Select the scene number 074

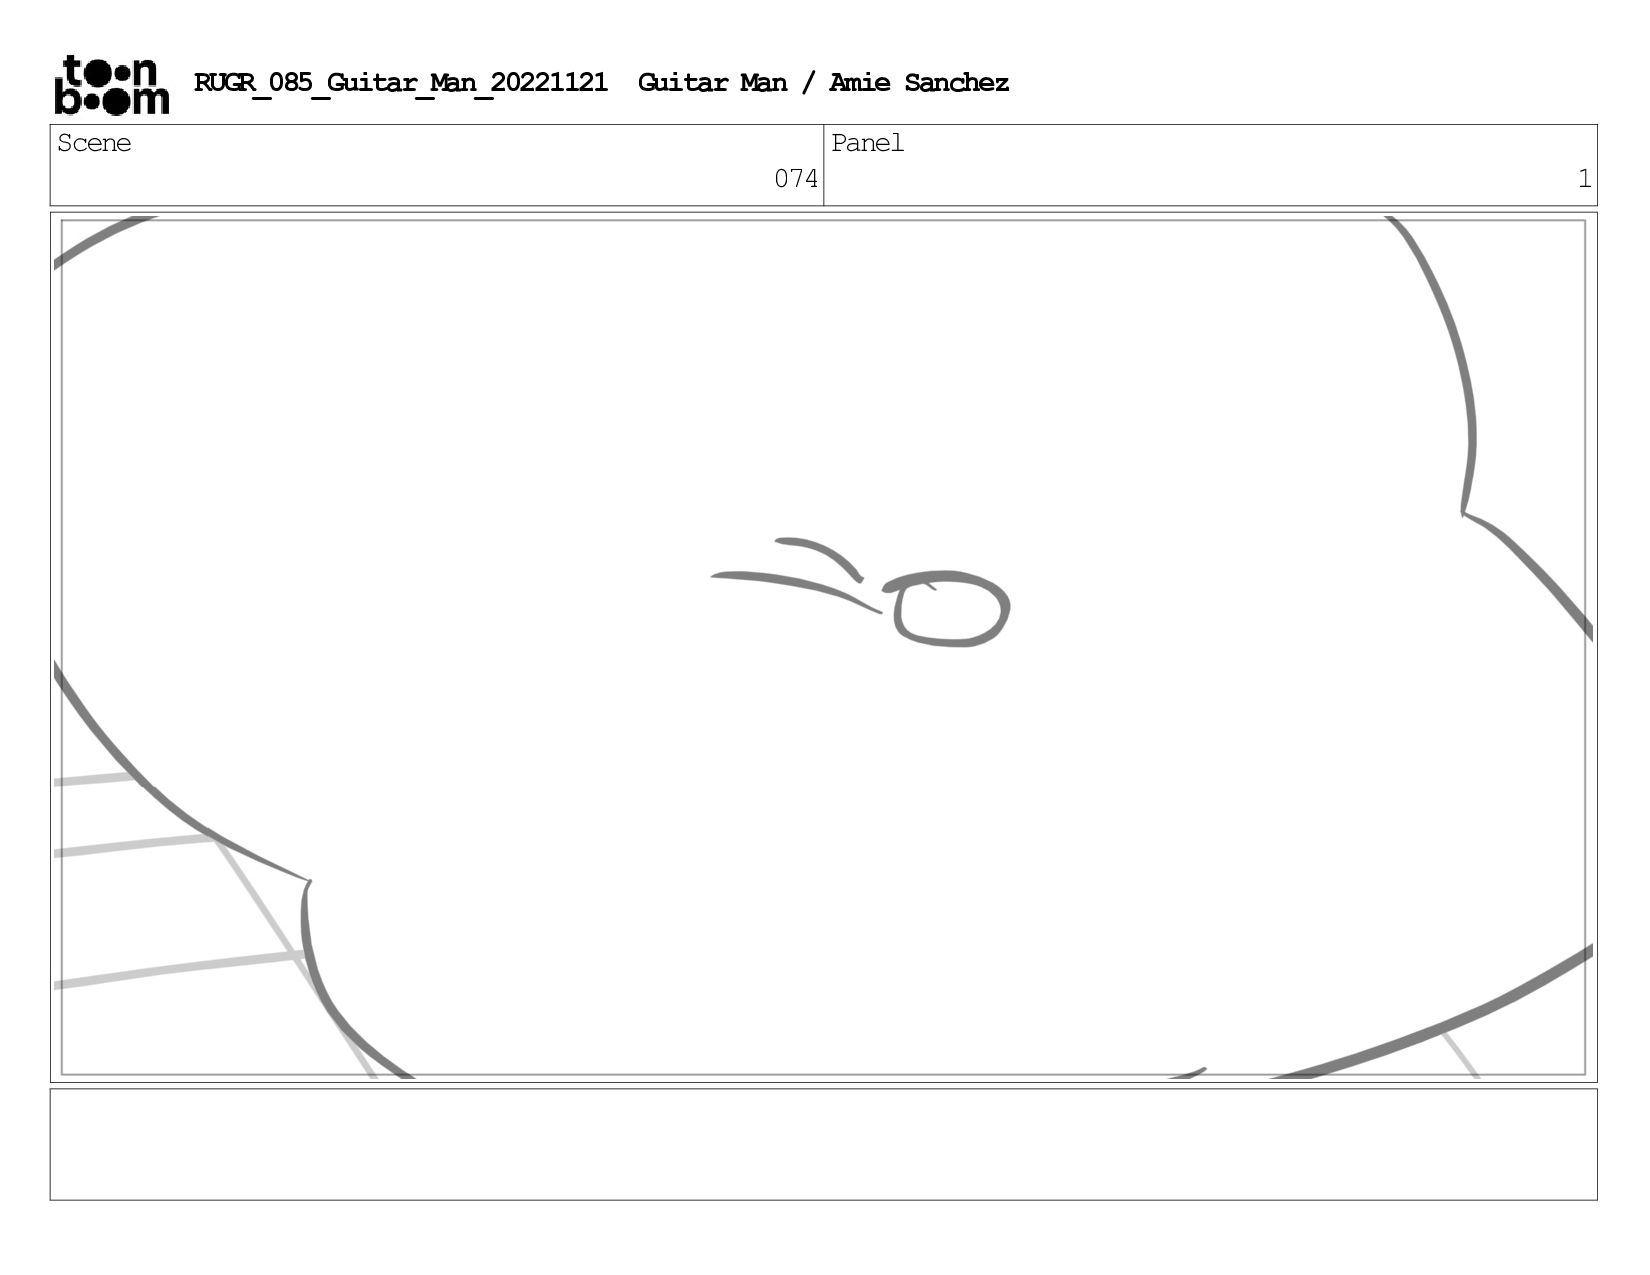(x=796, y=179)
